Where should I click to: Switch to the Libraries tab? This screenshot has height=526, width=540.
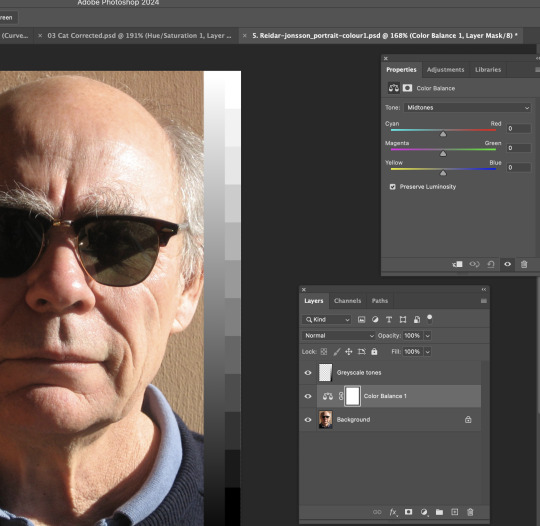tap(488, 70)
